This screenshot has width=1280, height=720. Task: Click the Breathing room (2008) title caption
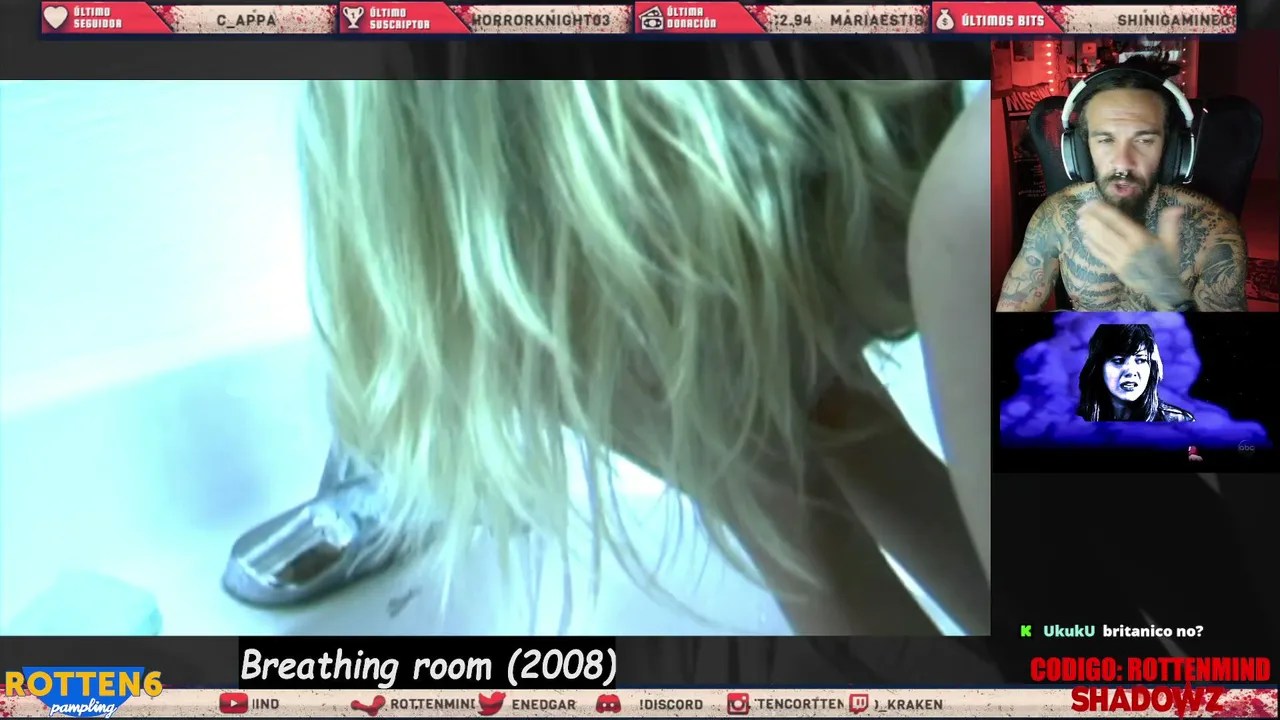click(x=429, y=665)
